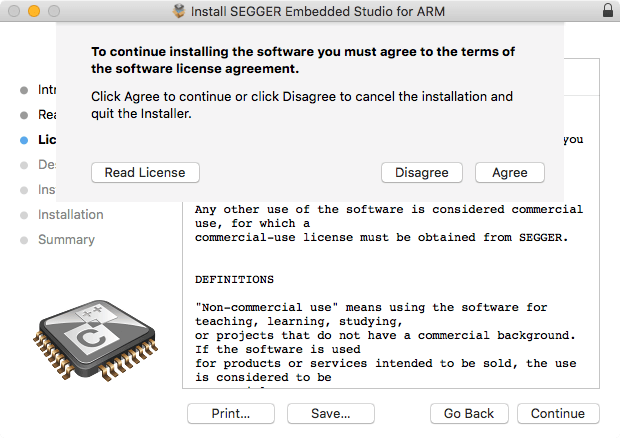The width and height of the screenshot is (620, 438).
Task: Click the bullet beside the Summary step
Action: click(24, 240)
